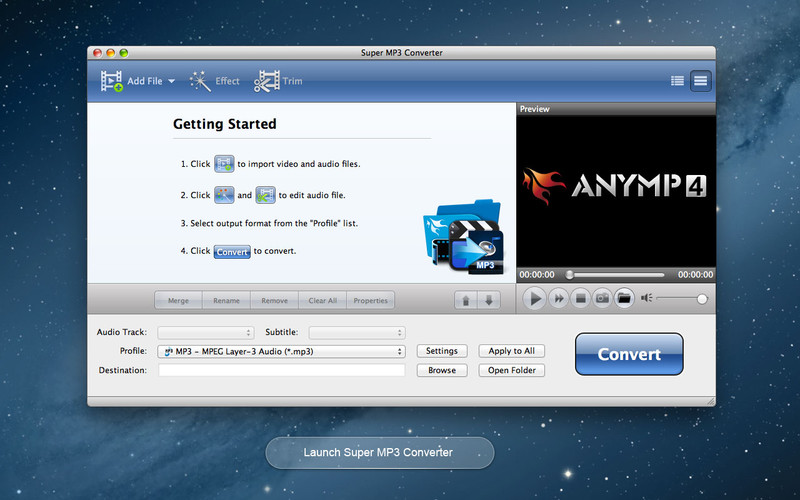Viewport: 800px width, 500px height.
Task: Take a snapshot with the camera icon
Action: [x=602, y=298]
